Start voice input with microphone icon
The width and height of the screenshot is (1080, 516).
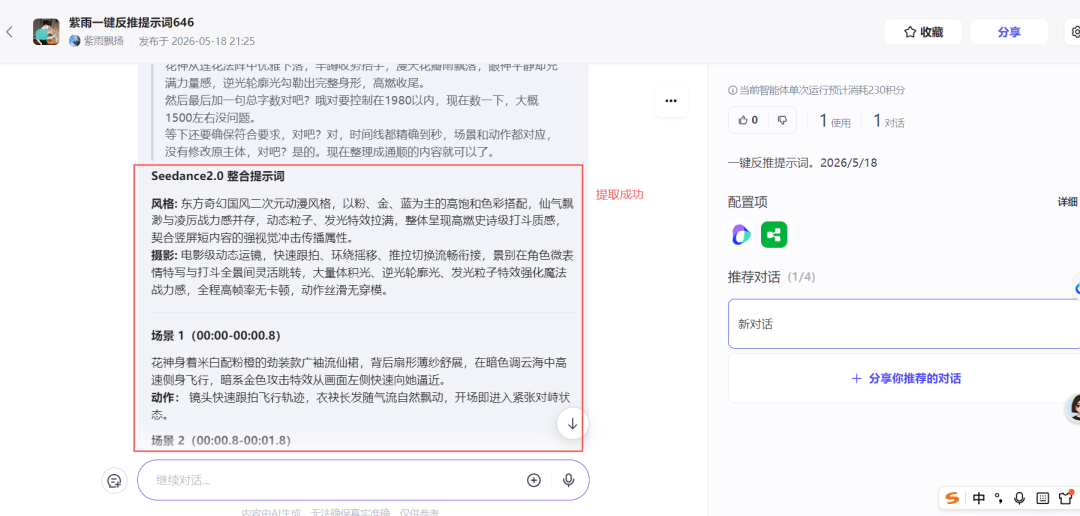[x=568, y=480]
